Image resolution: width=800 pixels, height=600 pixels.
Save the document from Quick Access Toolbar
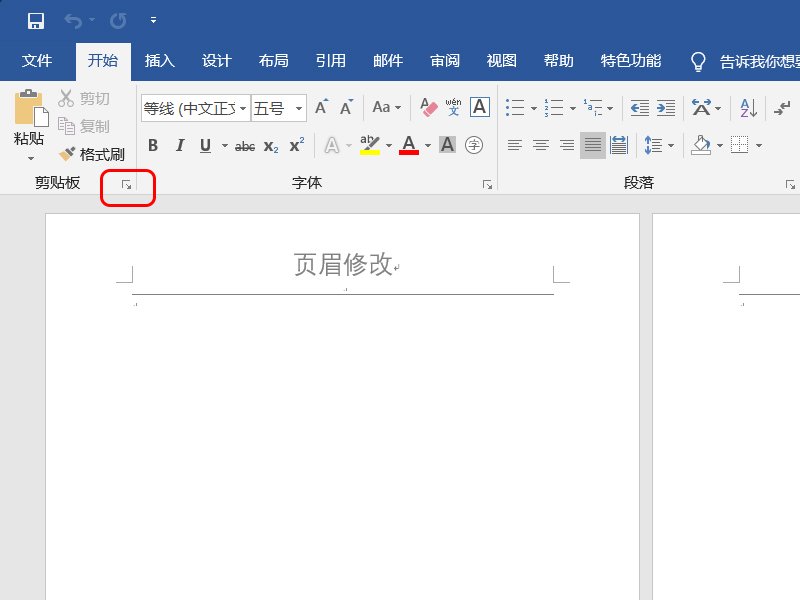[33, 20]
